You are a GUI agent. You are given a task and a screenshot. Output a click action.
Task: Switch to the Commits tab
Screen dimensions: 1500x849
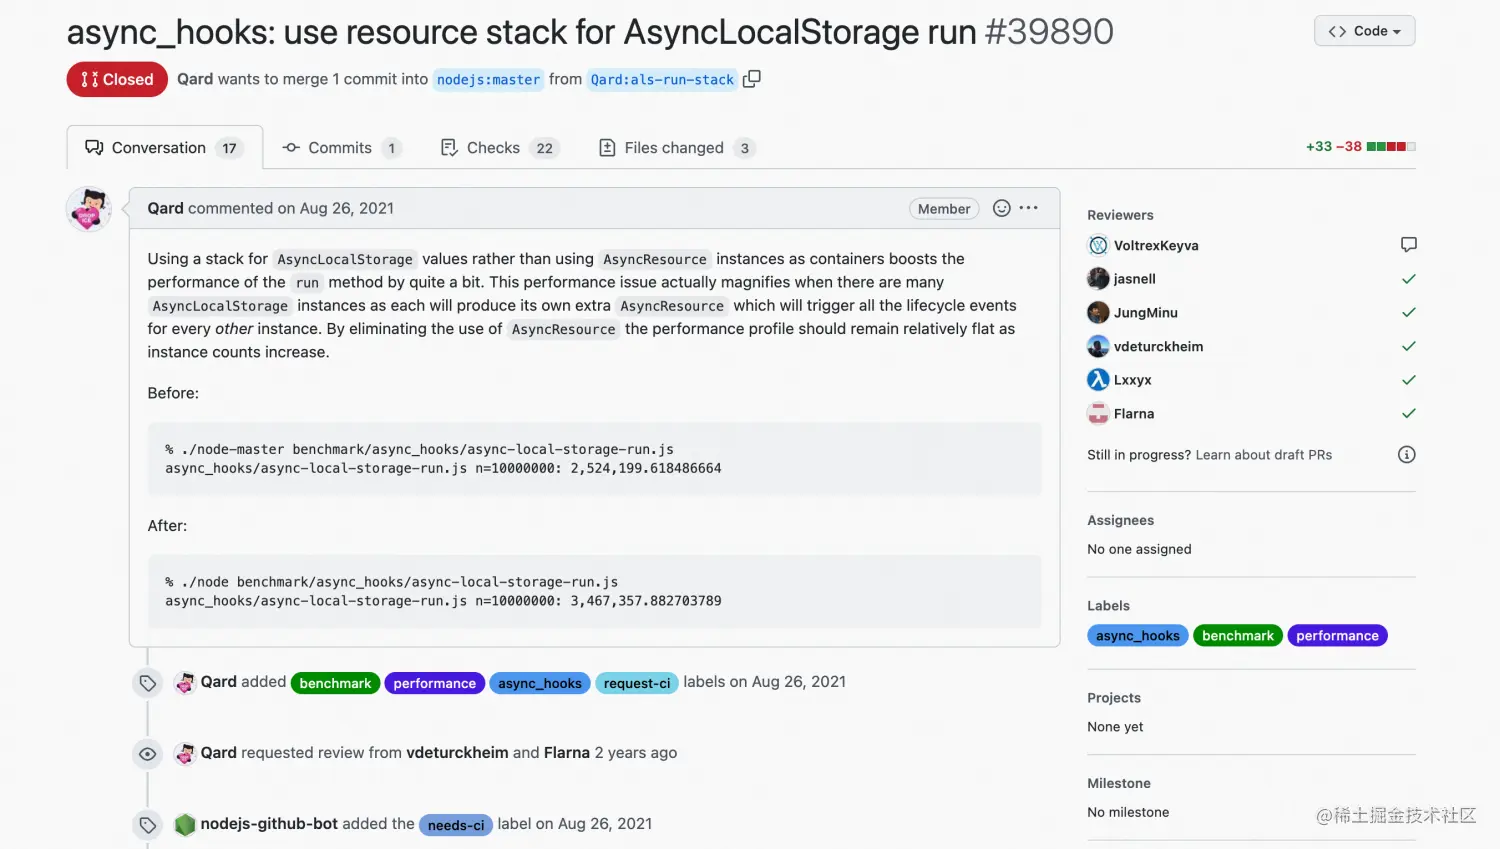[x=342, y=148]
